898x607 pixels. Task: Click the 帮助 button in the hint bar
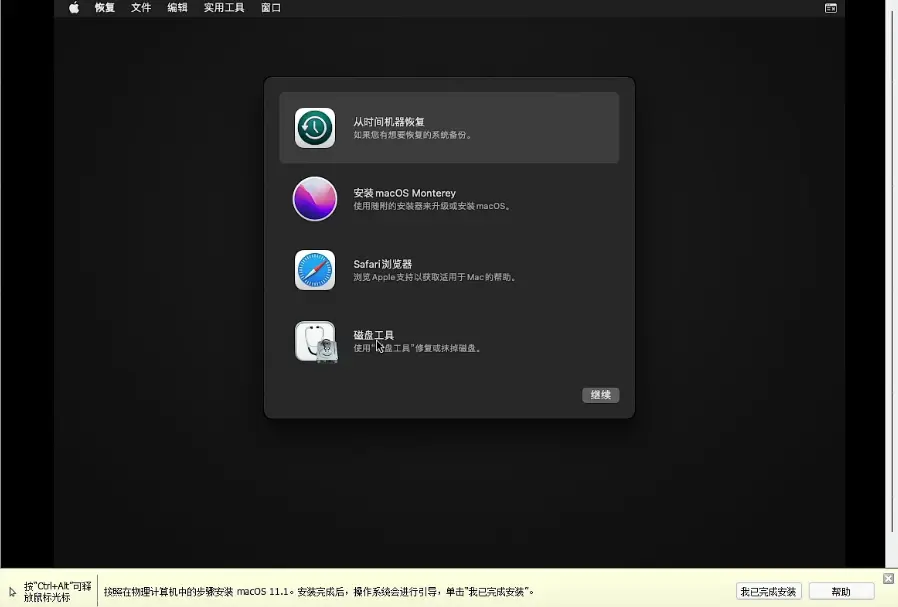tap(841, 592)
